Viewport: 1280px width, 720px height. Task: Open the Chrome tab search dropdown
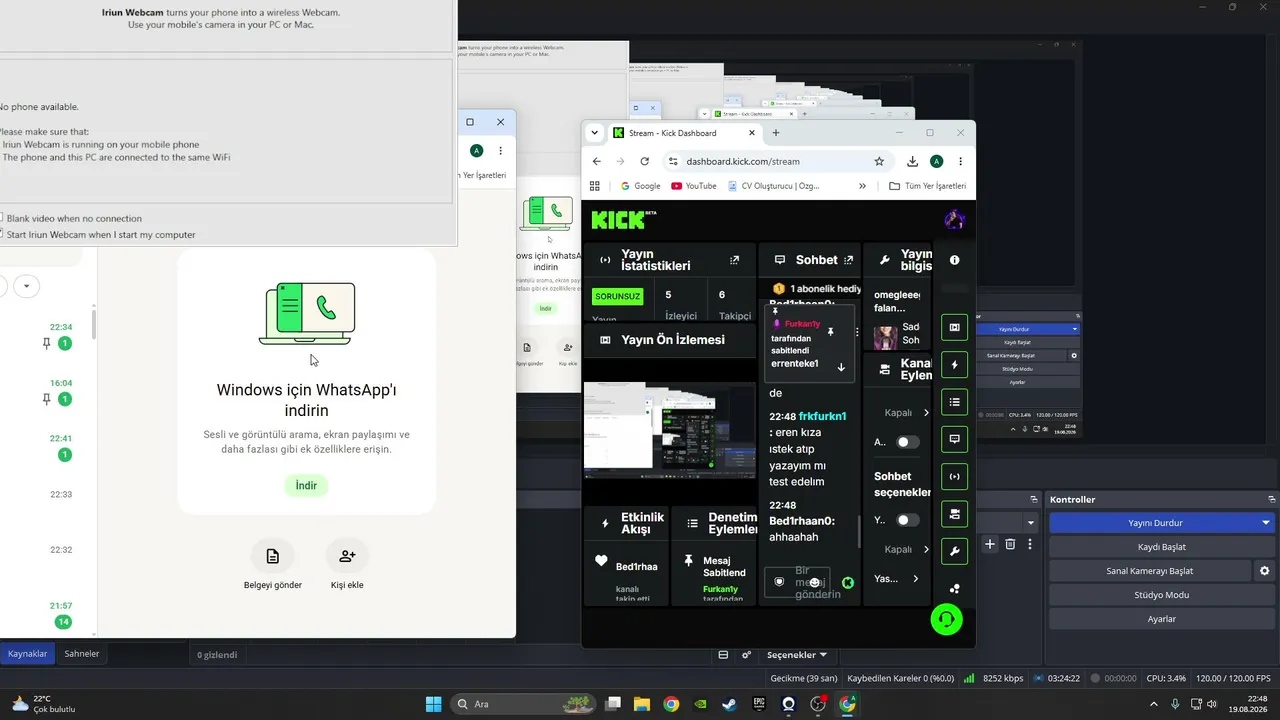595,133
